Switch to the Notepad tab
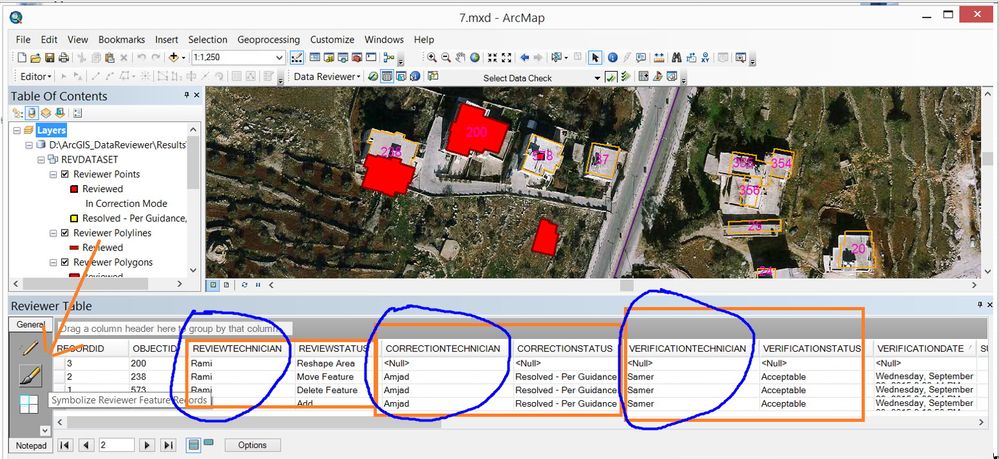Image resolution: width=999 pixels, height=459 pixels. 31,444
